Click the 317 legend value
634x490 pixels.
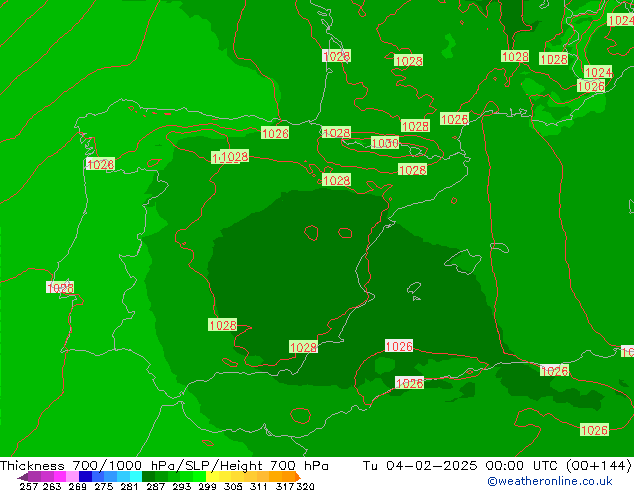285,486
